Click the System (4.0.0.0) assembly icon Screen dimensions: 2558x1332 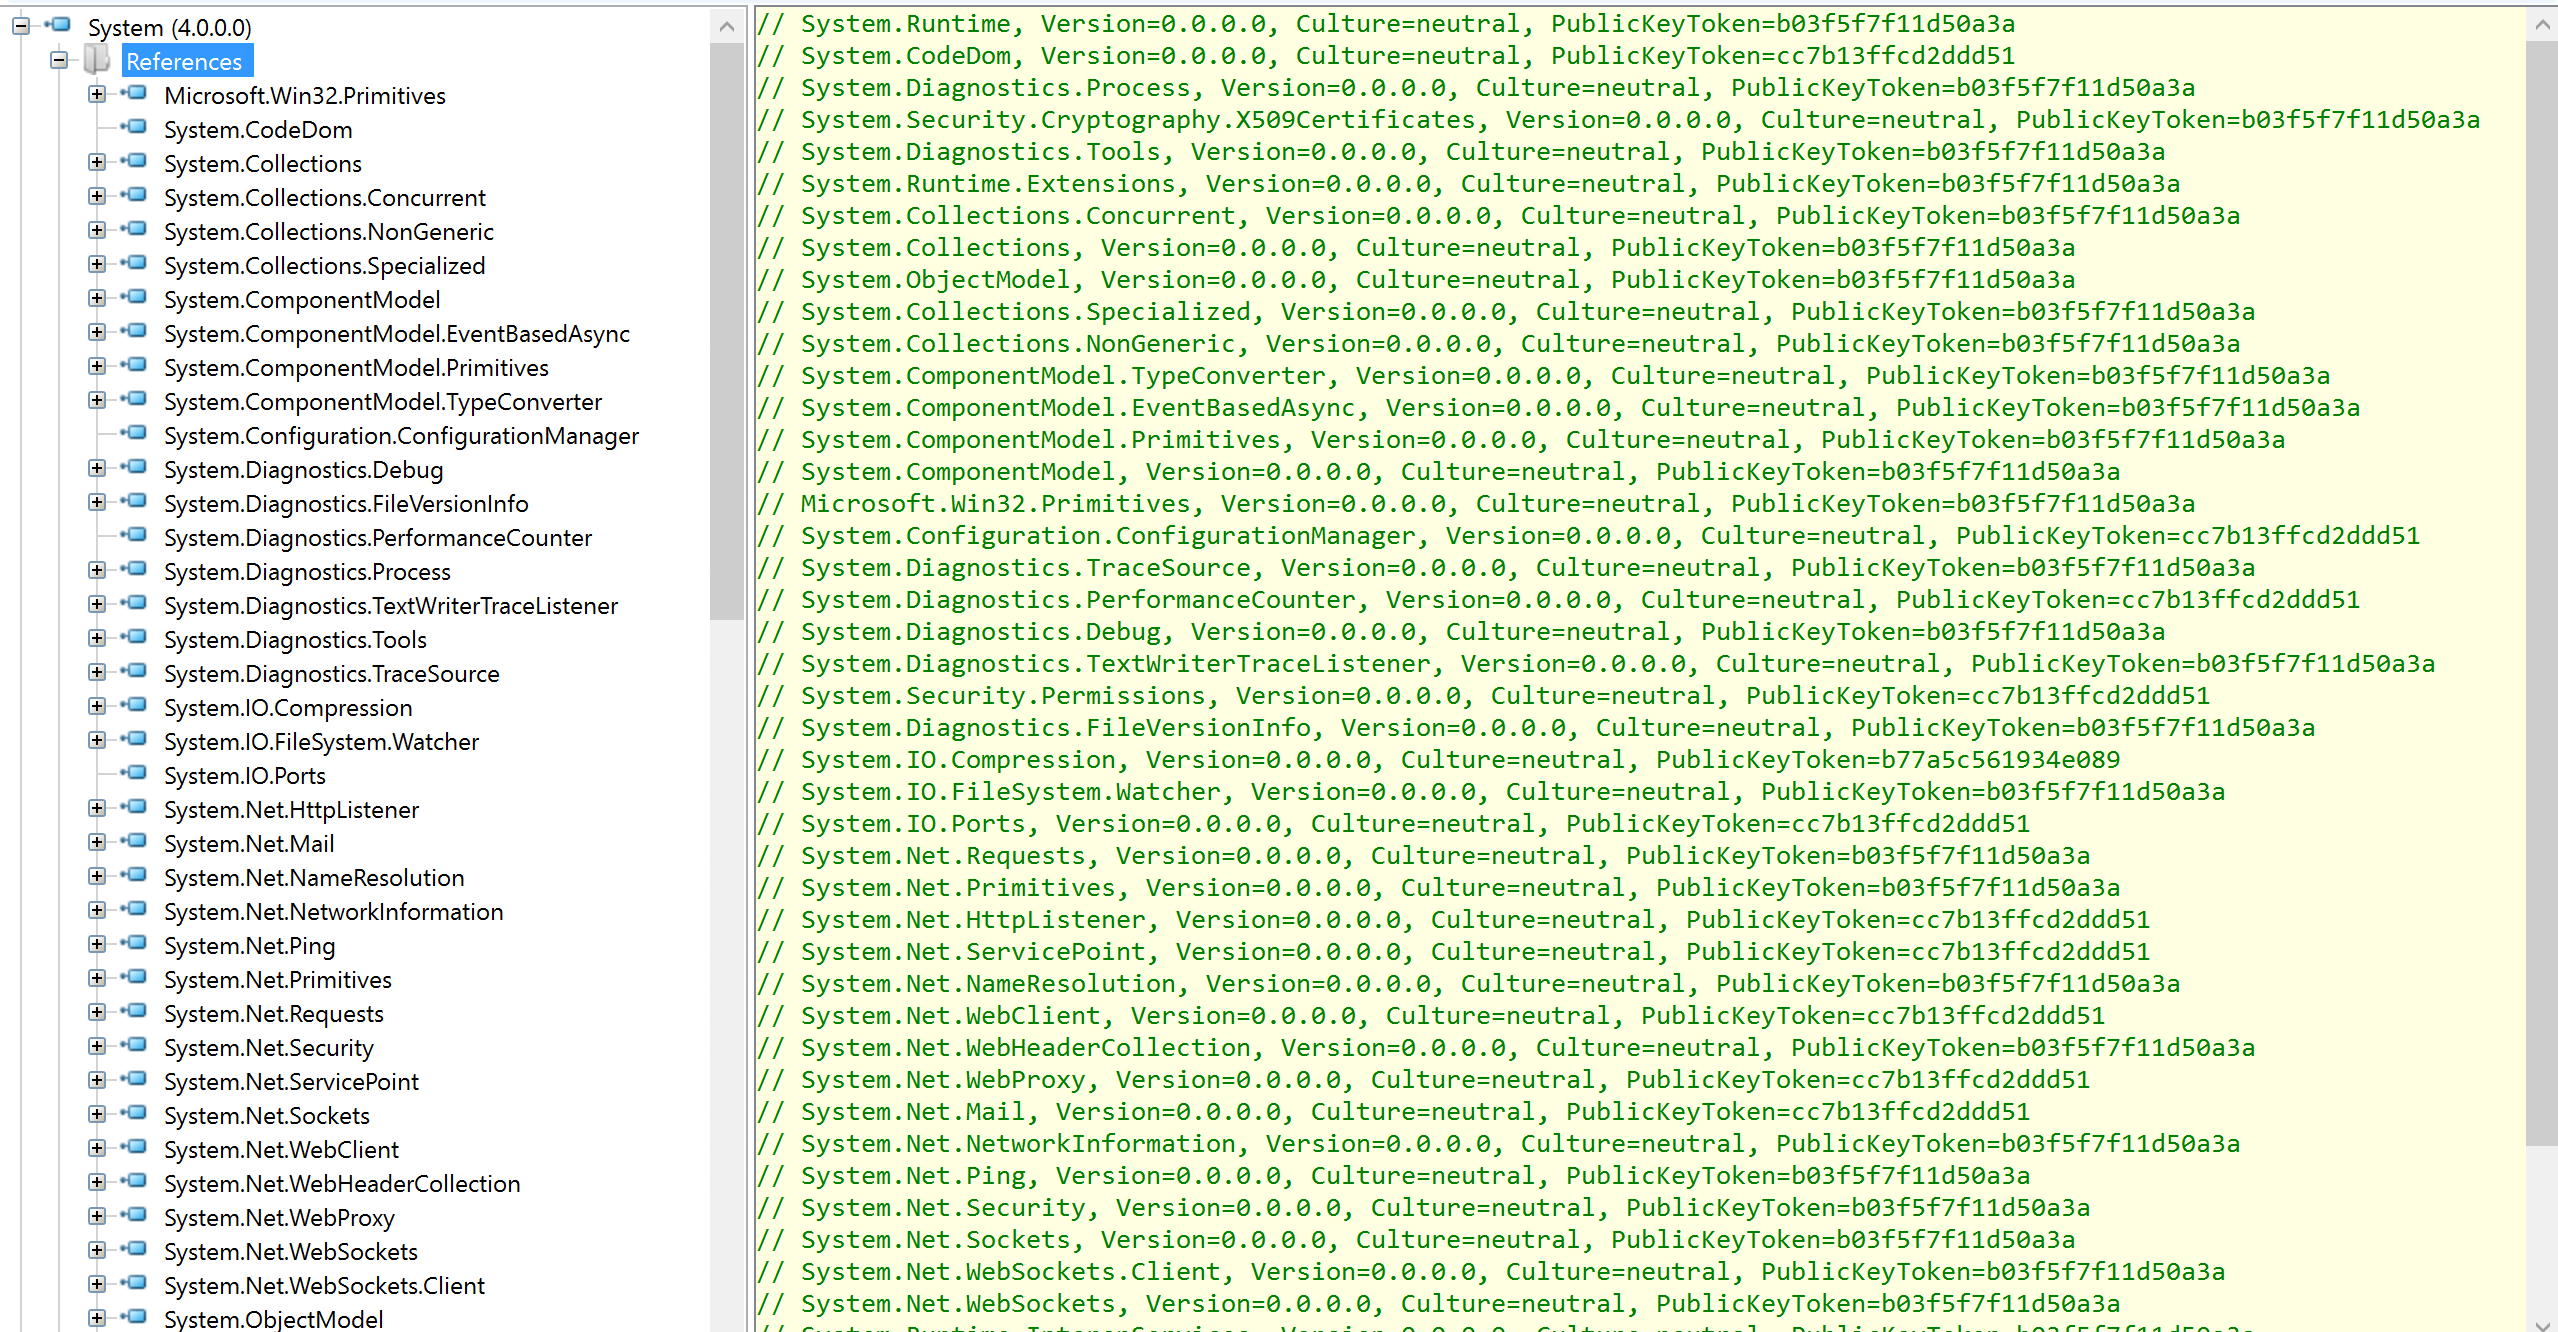pos(60,25)
